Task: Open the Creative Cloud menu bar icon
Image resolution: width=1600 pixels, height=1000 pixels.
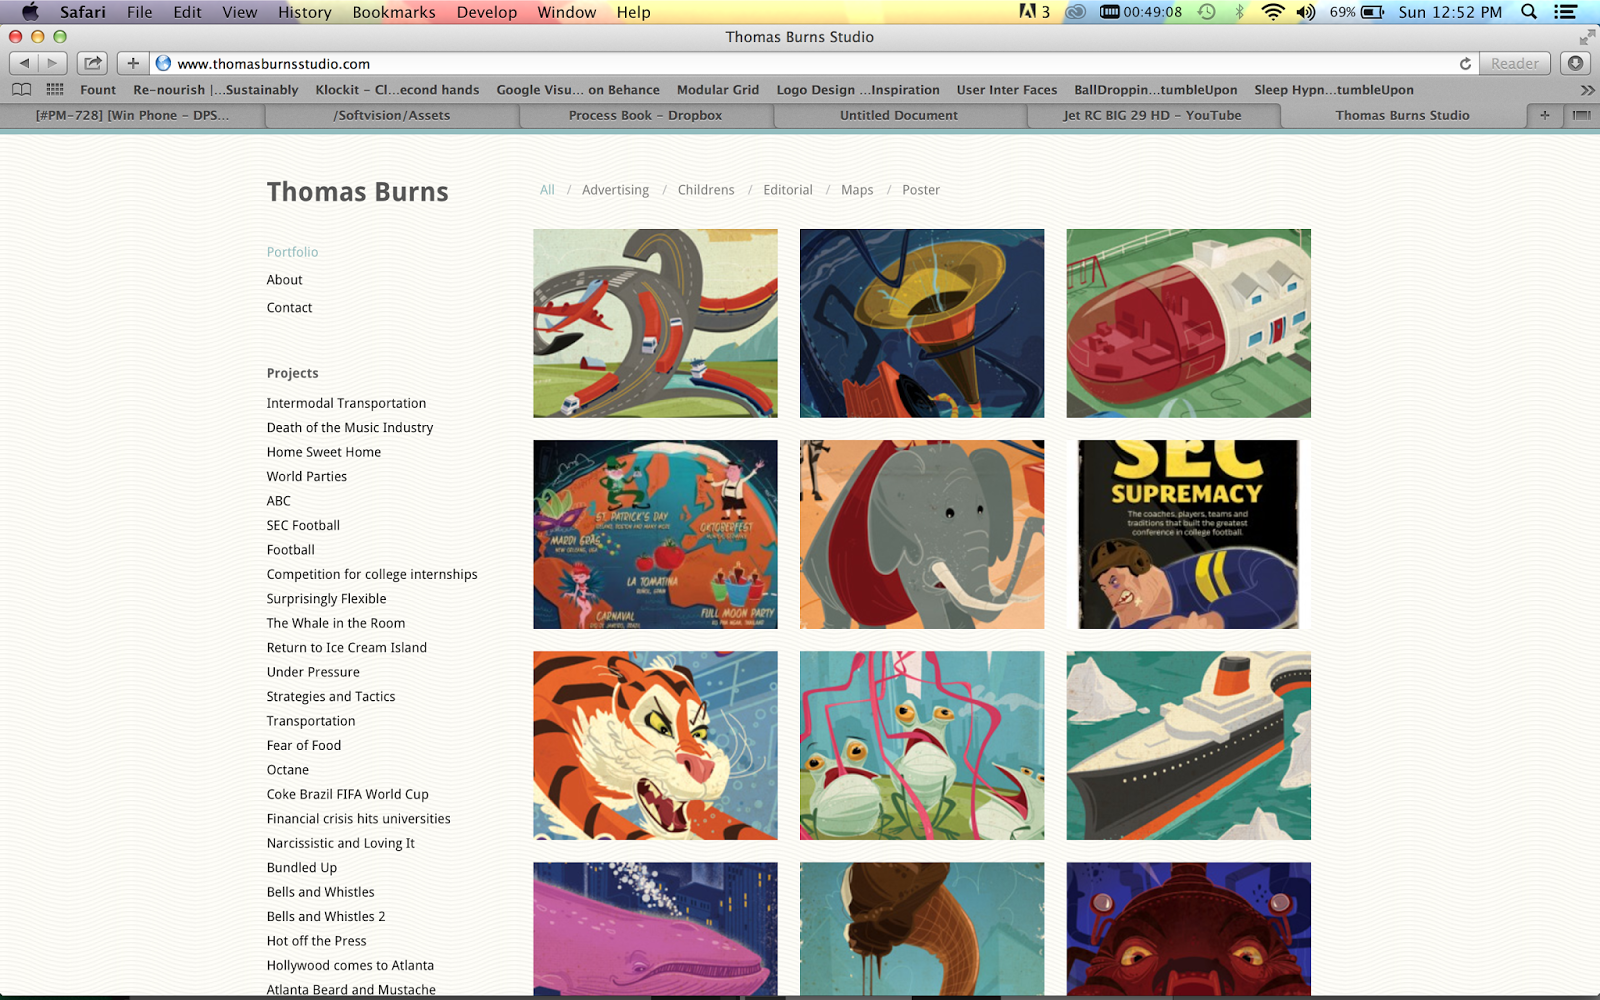Action: click(x=1075, y=12)
